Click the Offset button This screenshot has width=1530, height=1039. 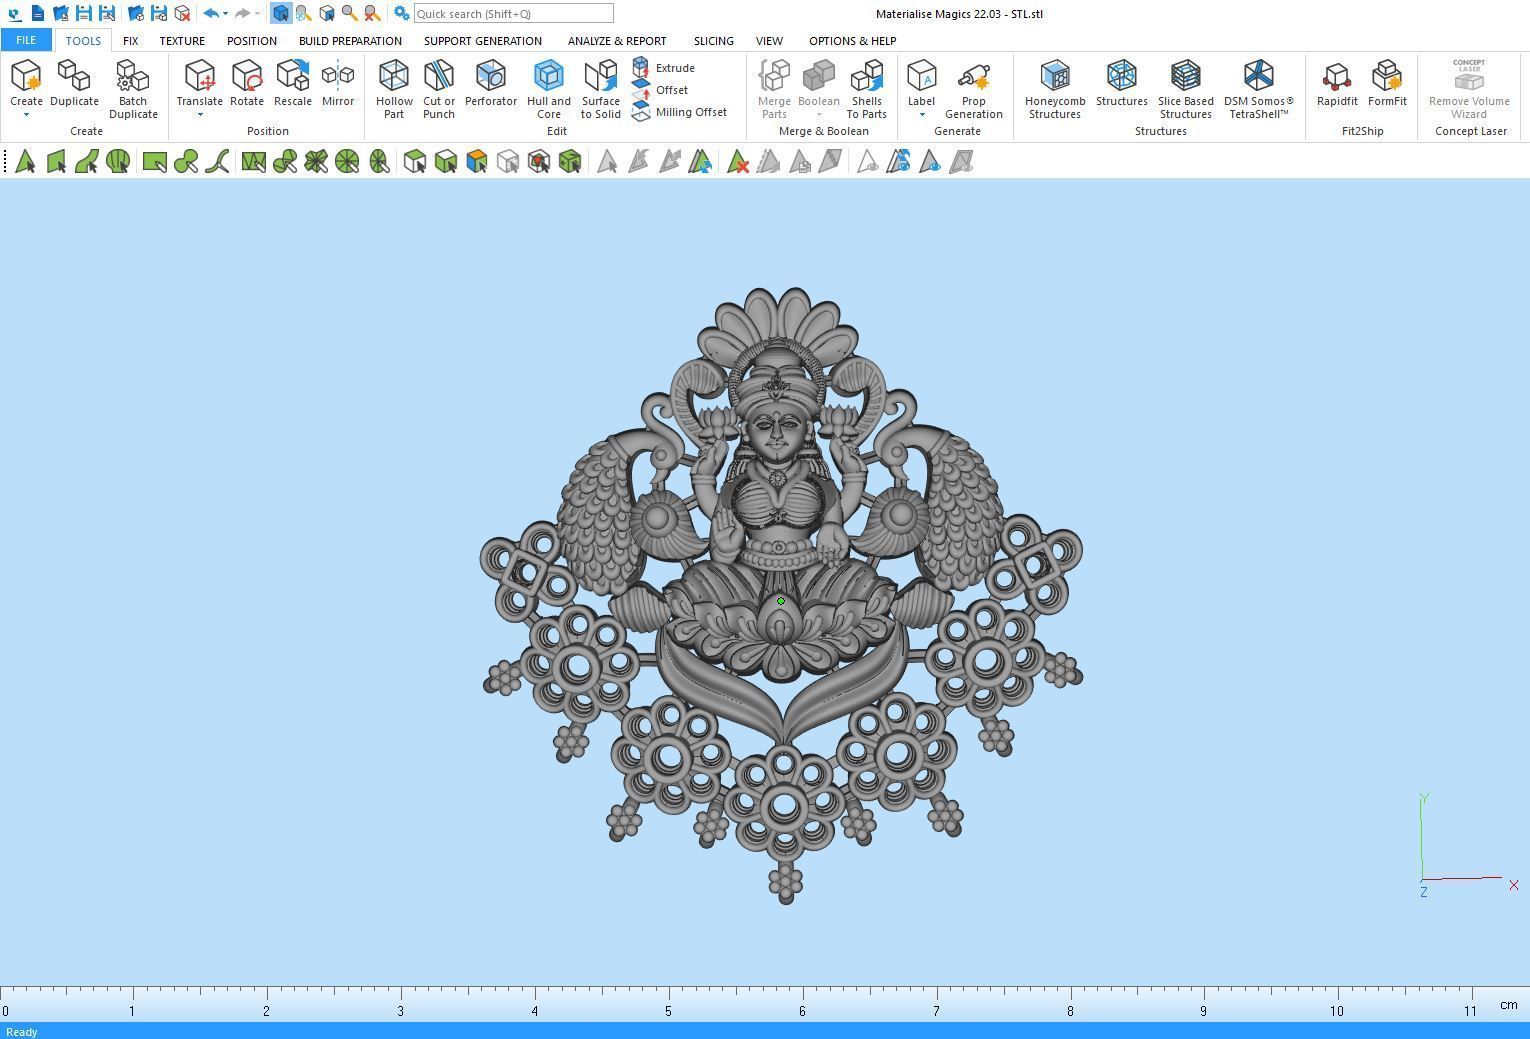click(x=660, y=90)
